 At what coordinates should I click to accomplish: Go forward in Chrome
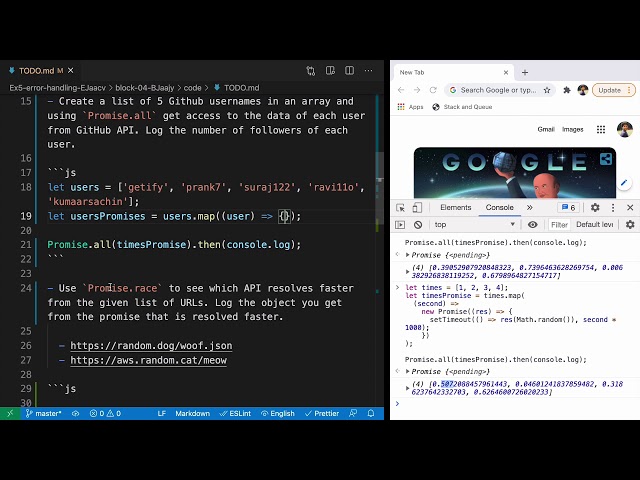click(x=417, y=90)
